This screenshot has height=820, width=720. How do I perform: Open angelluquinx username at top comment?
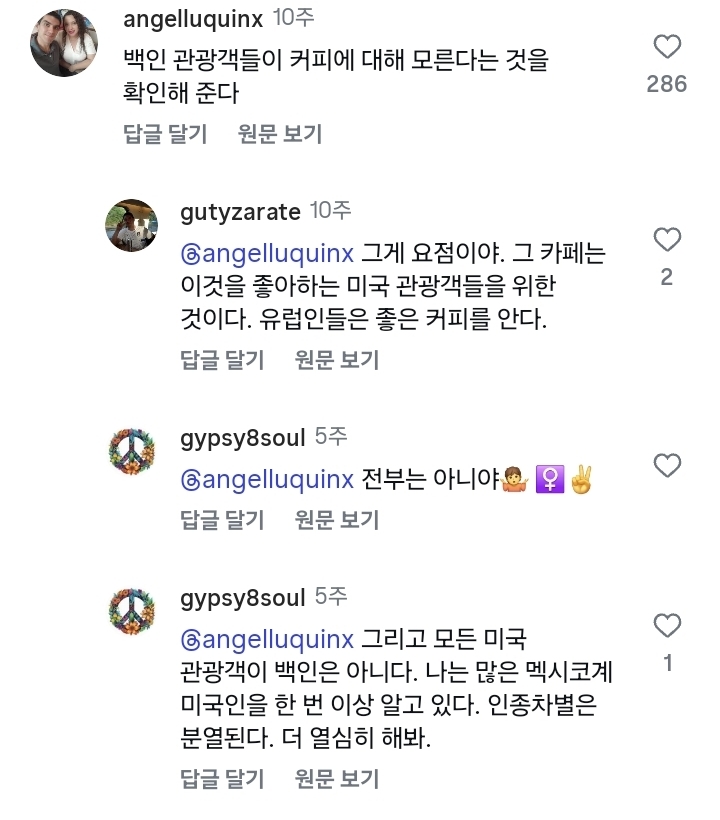pos(190,19)
